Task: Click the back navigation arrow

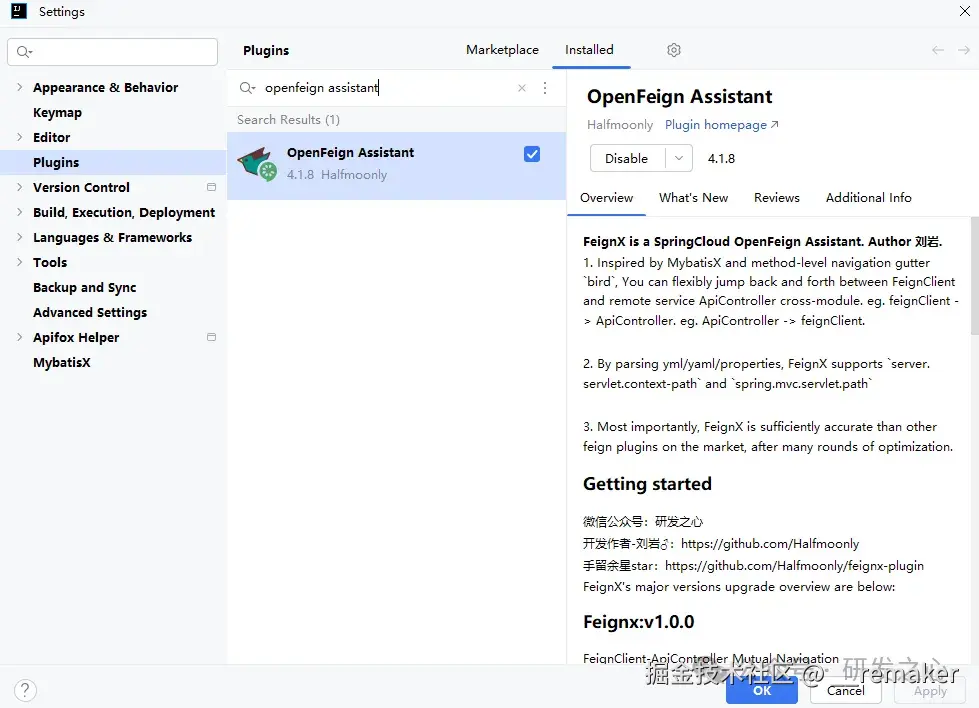Action: click(x=937, y=50)
